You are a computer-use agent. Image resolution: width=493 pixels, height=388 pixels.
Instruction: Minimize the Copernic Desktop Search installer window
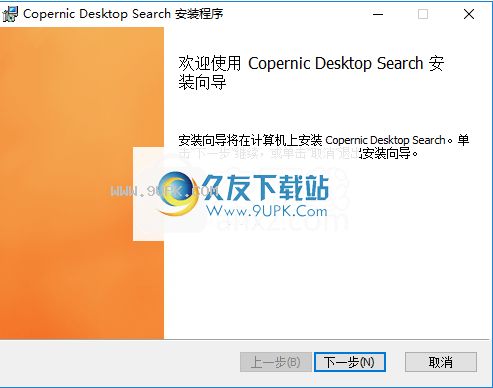coord(378,14)
